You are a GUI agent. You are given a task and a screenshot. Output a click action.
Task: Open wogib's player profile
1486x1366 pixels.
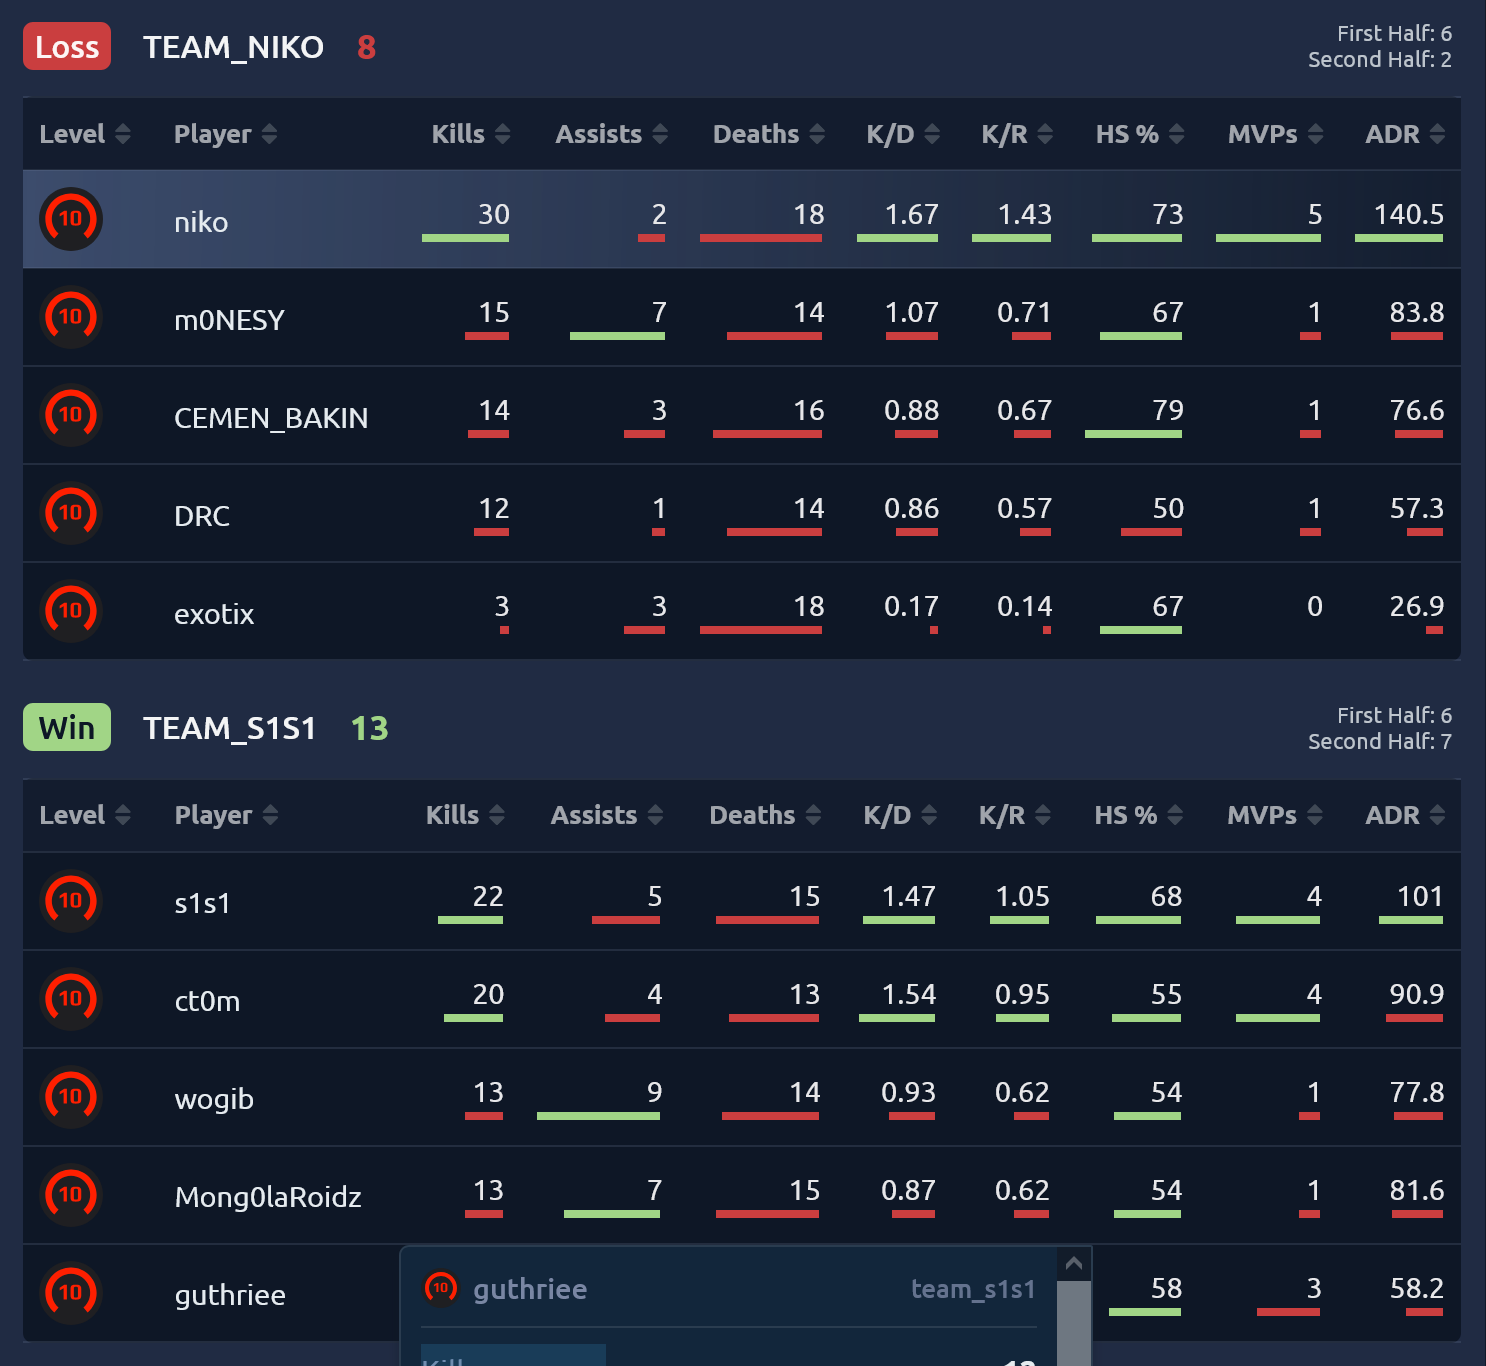(x=214, y=1100)
